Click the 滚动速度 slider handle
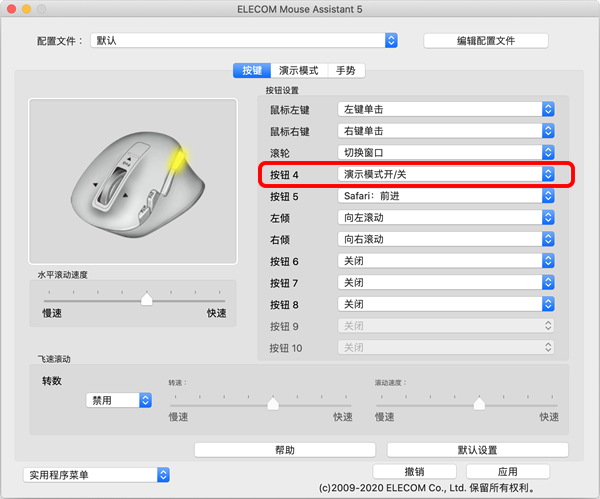 479,403
